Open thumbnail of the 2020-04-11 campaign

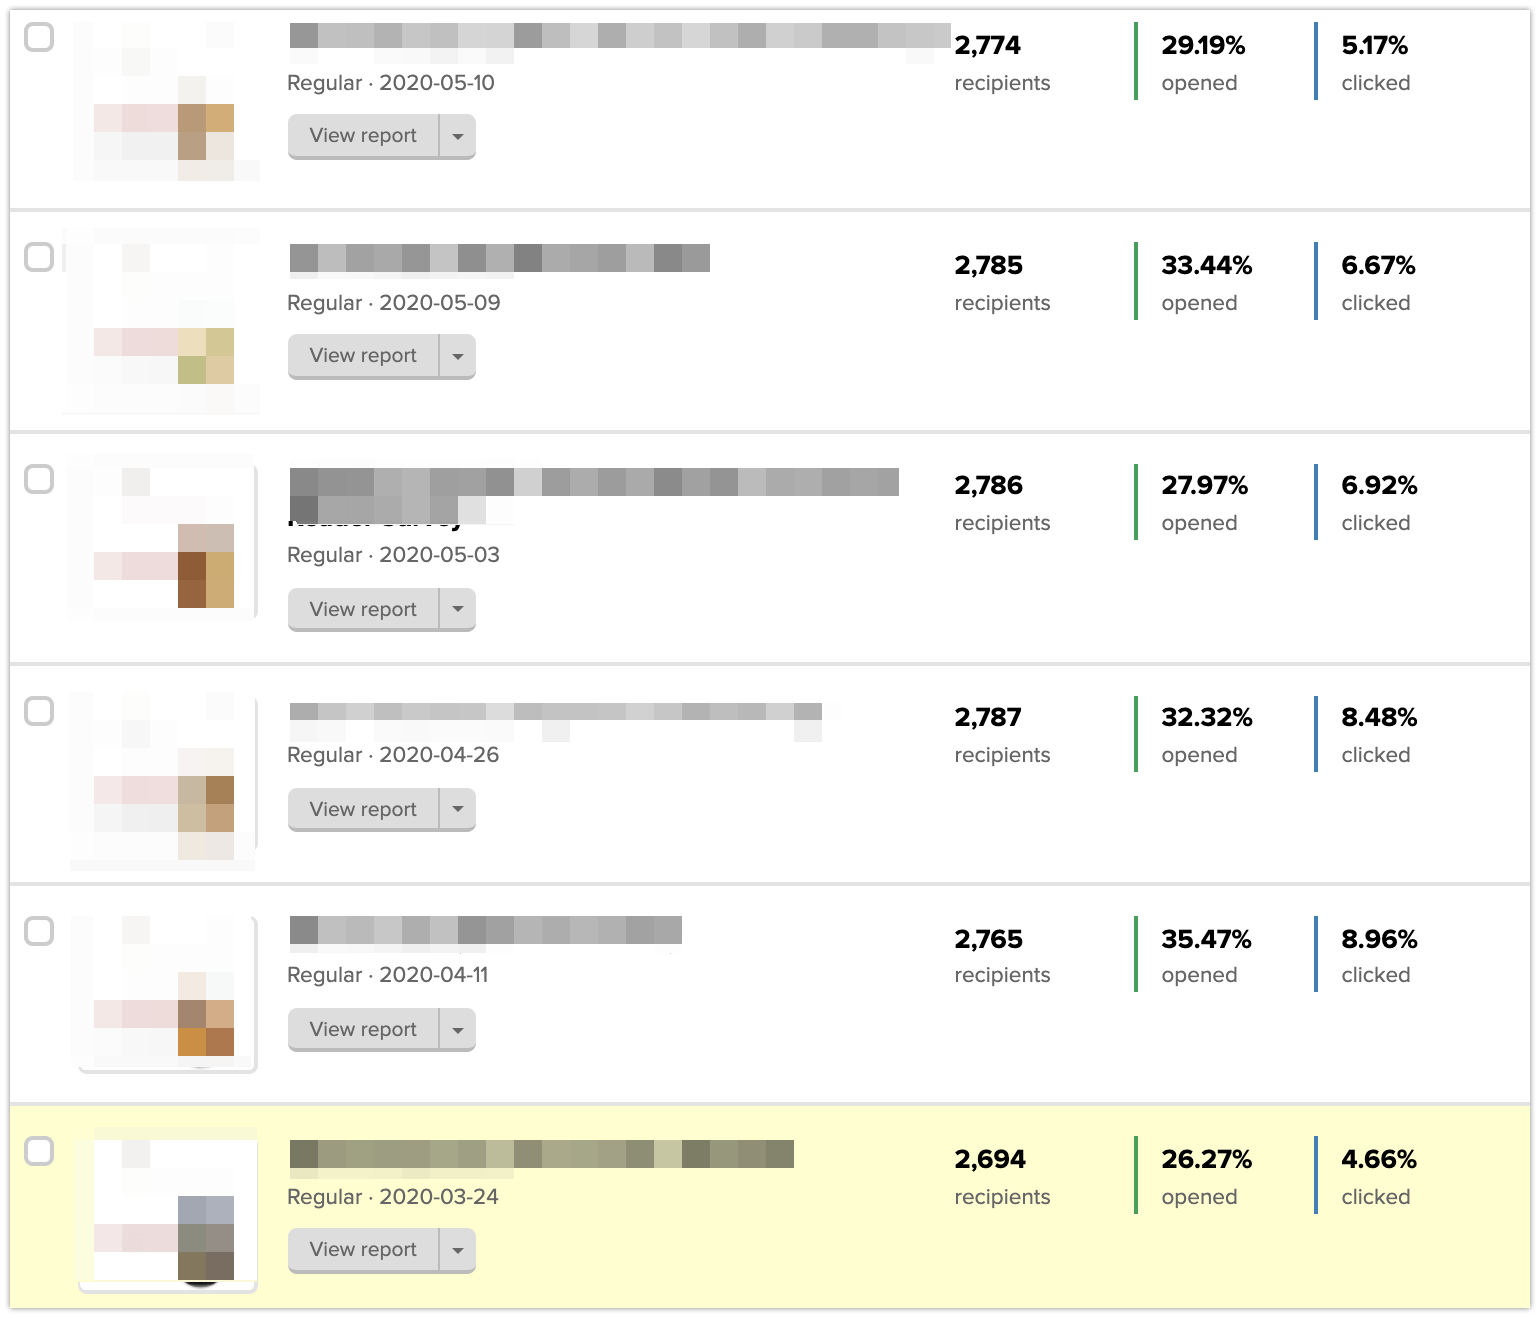[x=167, y=993]
